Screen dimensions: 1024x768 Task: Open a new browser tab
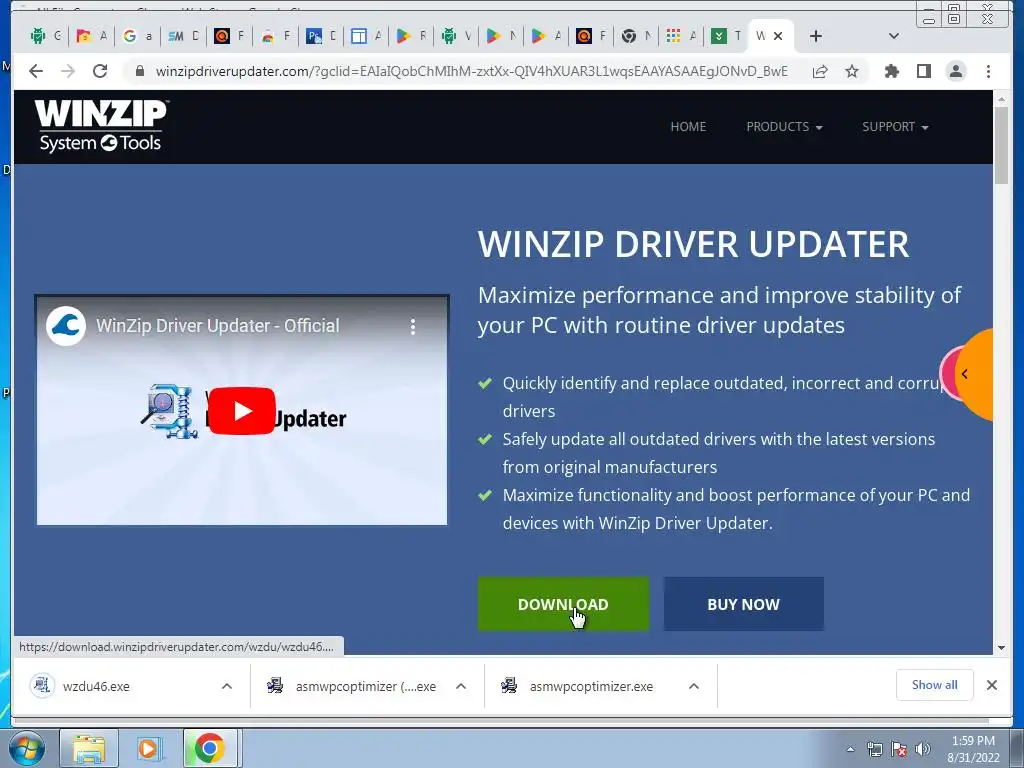coord(816,36)
